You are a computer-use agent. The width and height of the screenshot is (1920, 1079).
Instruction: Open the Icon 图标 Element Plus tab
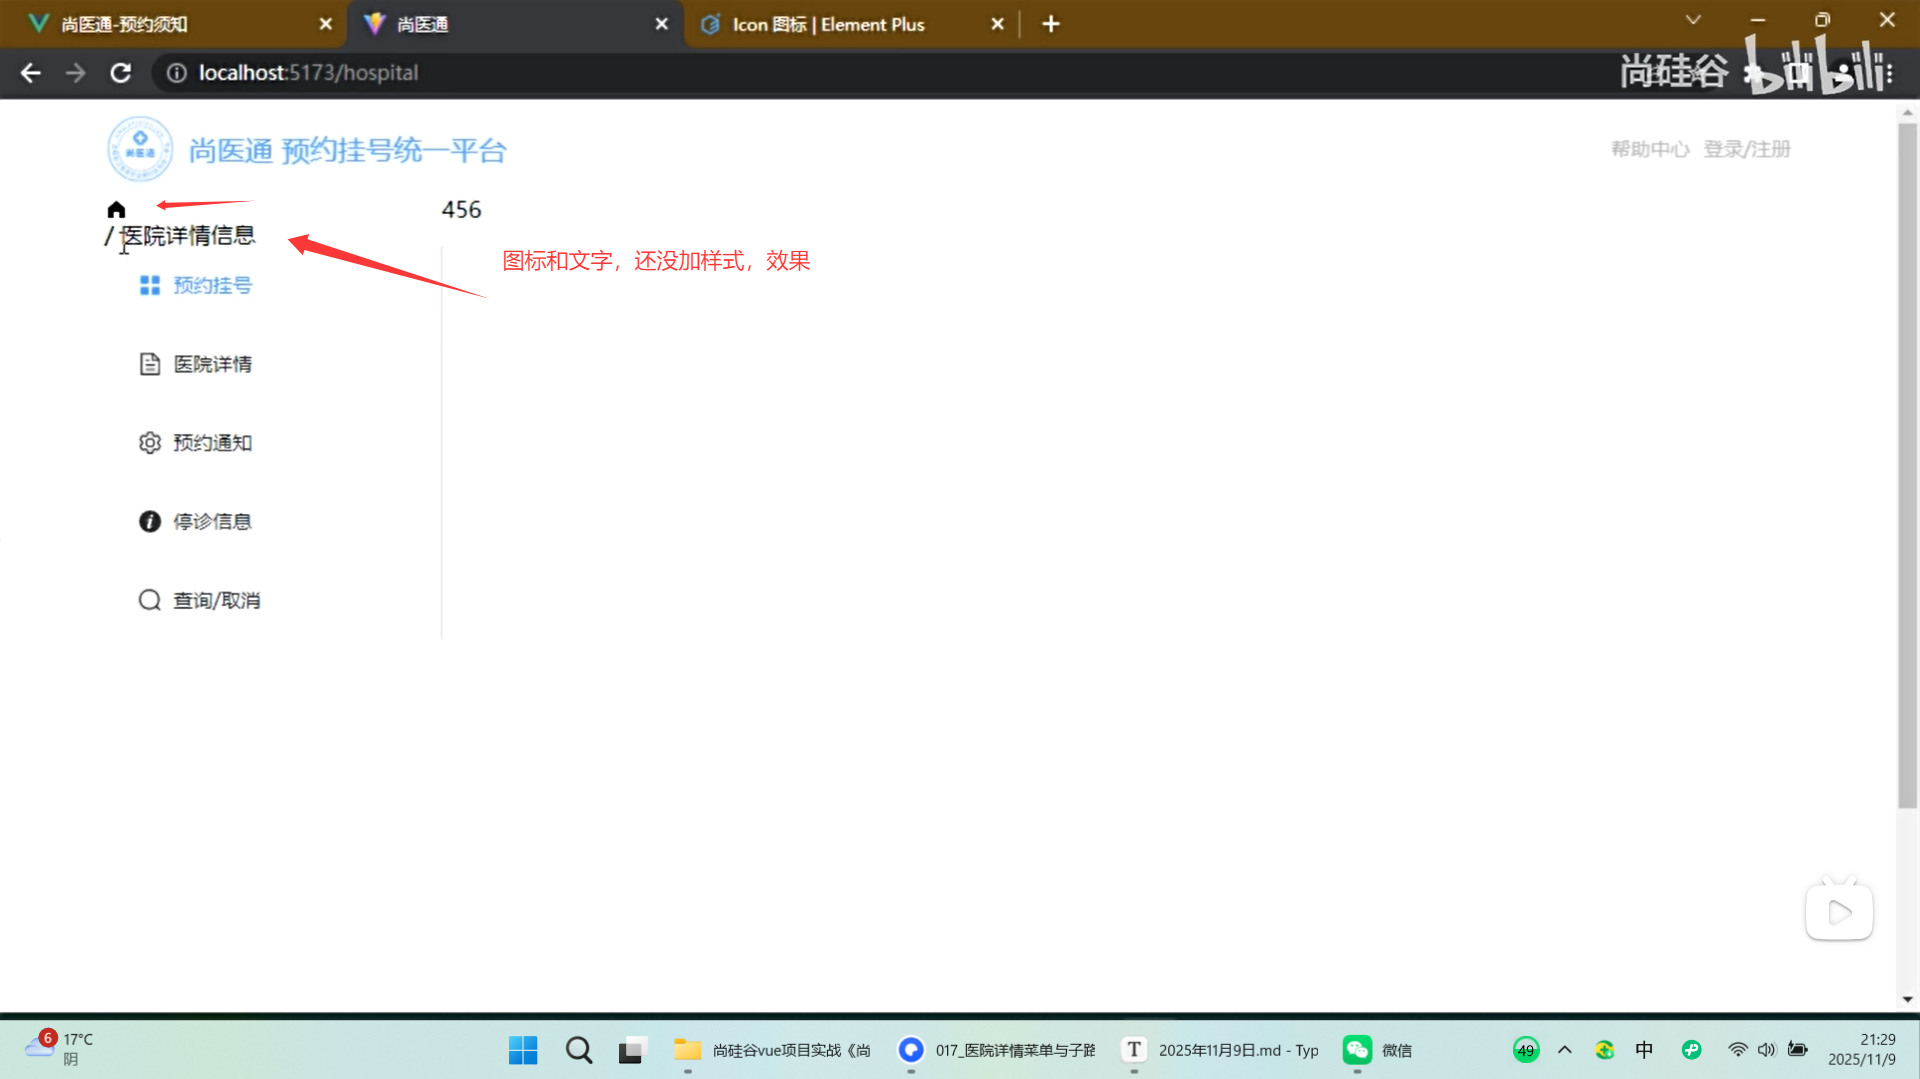[x=826, y=23]
